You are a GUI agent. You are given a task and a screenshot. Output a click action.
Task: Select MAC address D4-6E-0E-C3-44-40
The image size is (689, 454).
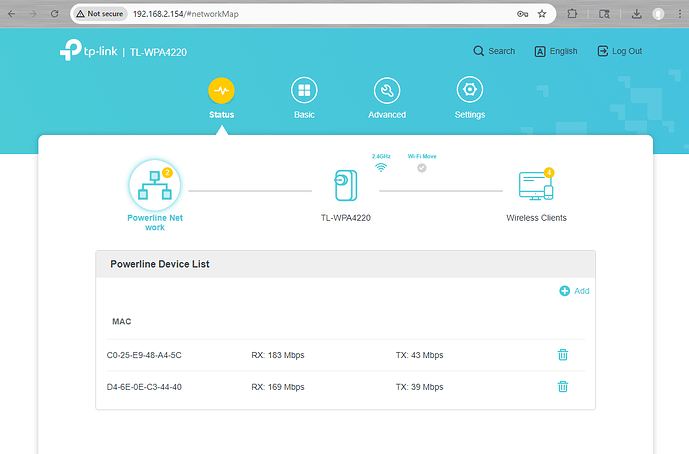(144, 387)
